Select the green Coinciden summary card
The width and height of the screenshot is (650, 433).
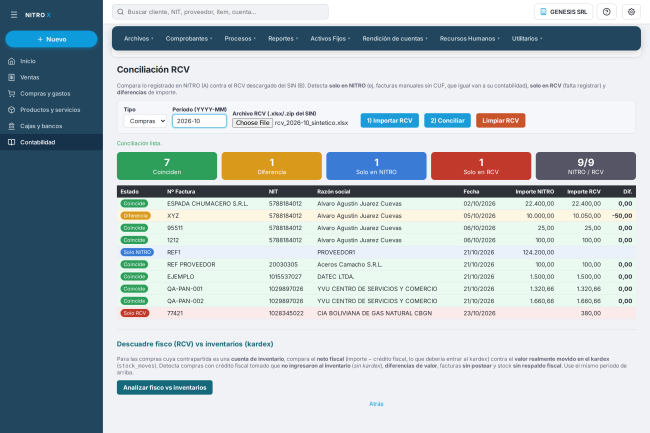point(167,166)
